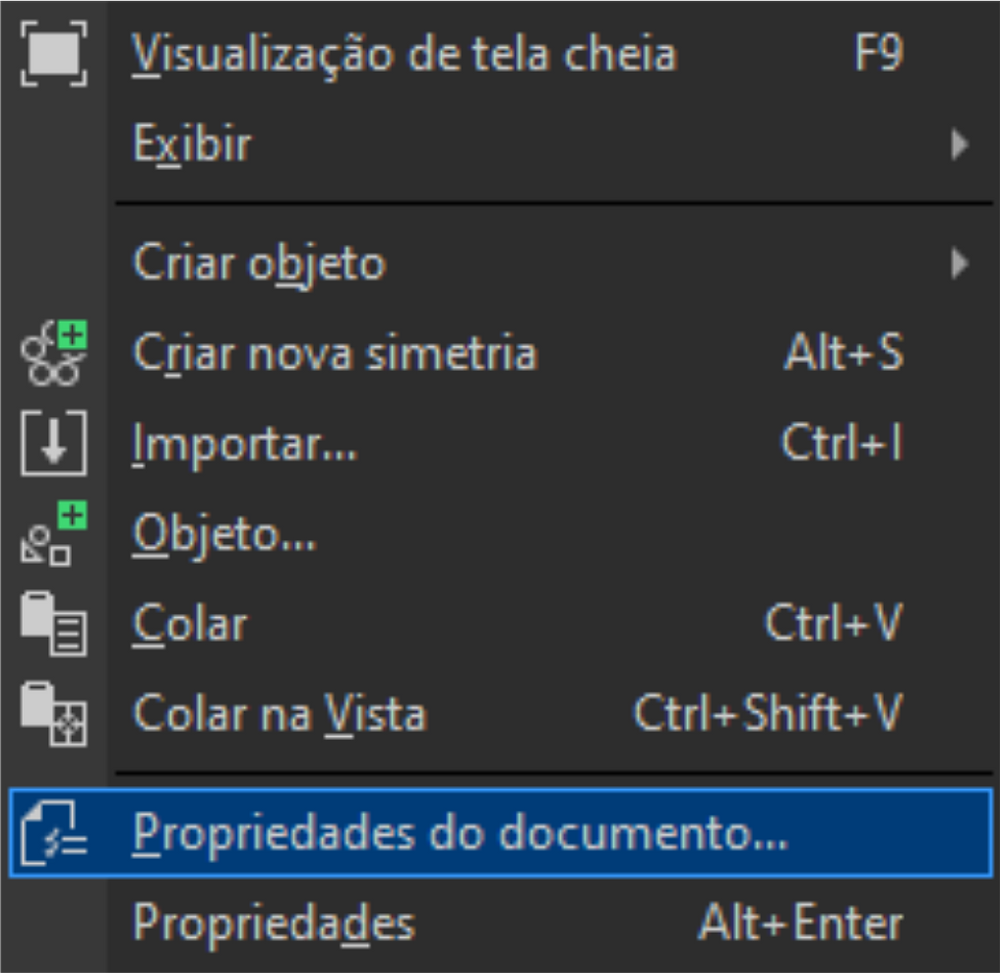Click the Colar clipboard icon
The width and height of the screenshot is (1000, 973).
(54, 624)
